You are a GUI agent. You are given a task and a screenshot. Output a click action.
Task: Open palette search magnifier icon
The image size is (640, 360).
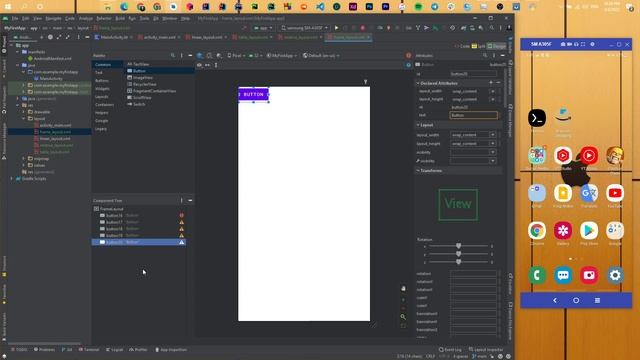[x=173, y=56]
